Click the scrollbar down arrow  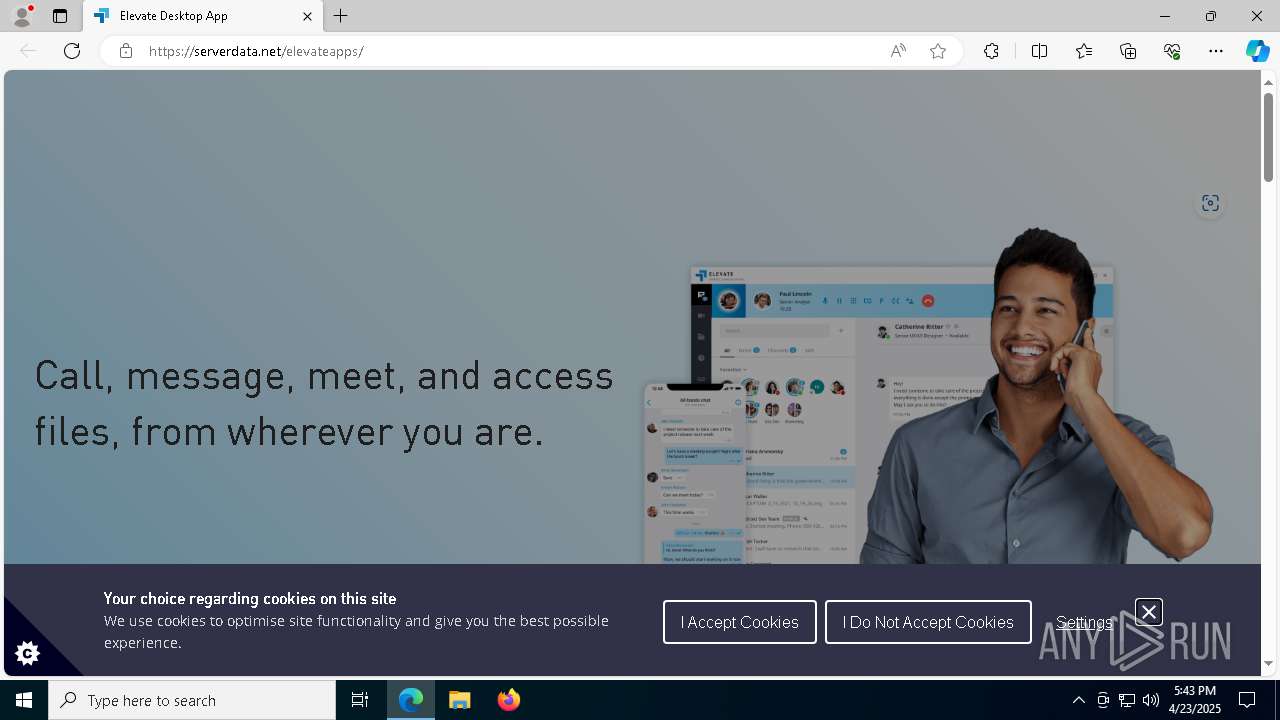1268,663
